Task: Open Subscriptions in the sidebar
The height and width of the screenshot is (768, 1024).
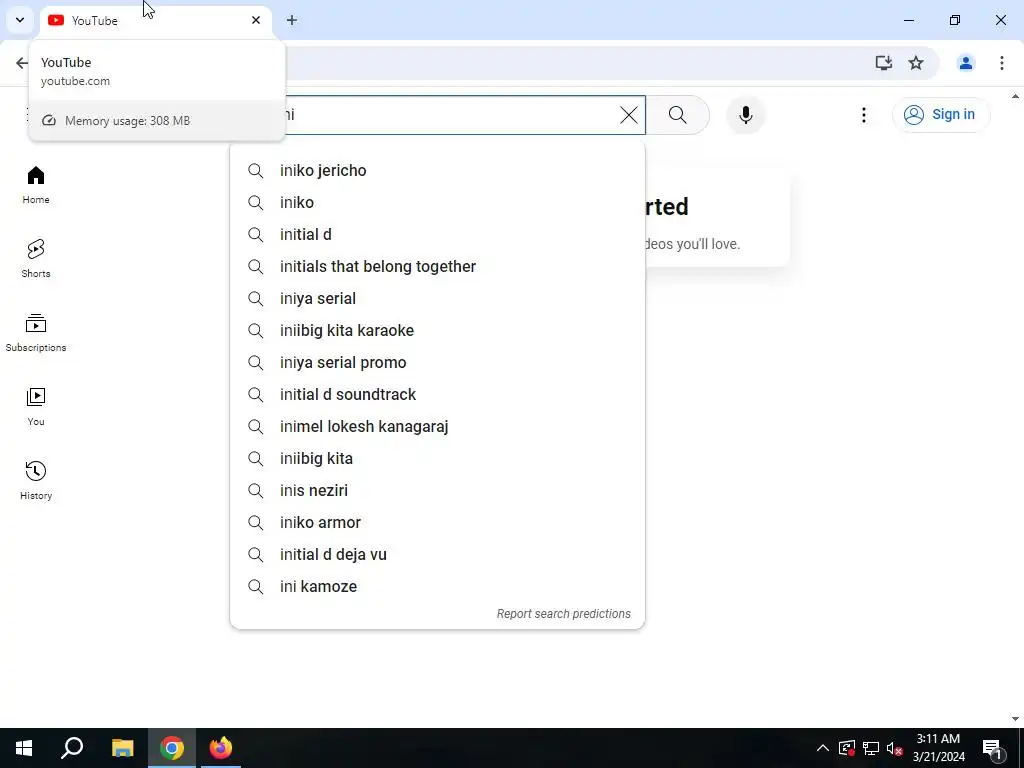Action: pyautogui.click(x=36, y=332)
